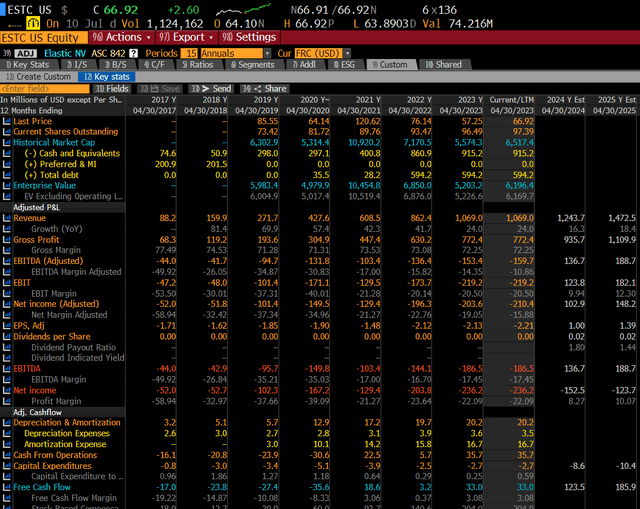Select the Key stats sub-tab
Viewport: 640px width, 509px height.
pyautogui.click(x=107, y=77)
